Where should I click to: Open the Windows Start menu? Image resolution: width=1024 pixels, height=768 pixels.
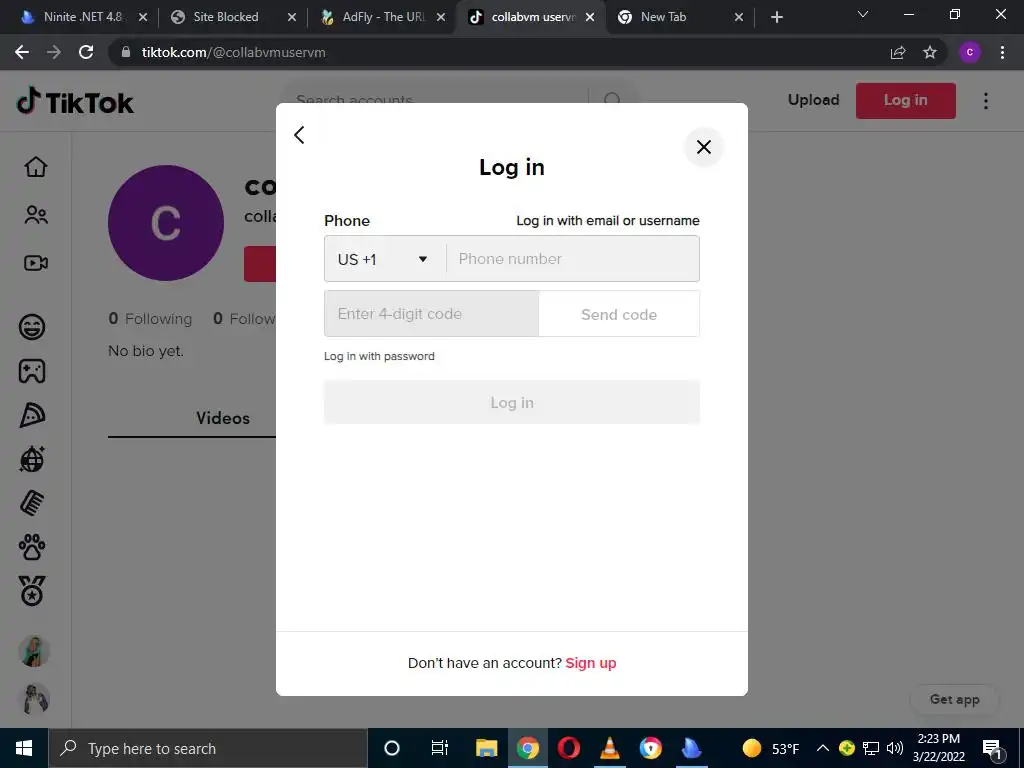pyautogui.click(x=24, y=748)
